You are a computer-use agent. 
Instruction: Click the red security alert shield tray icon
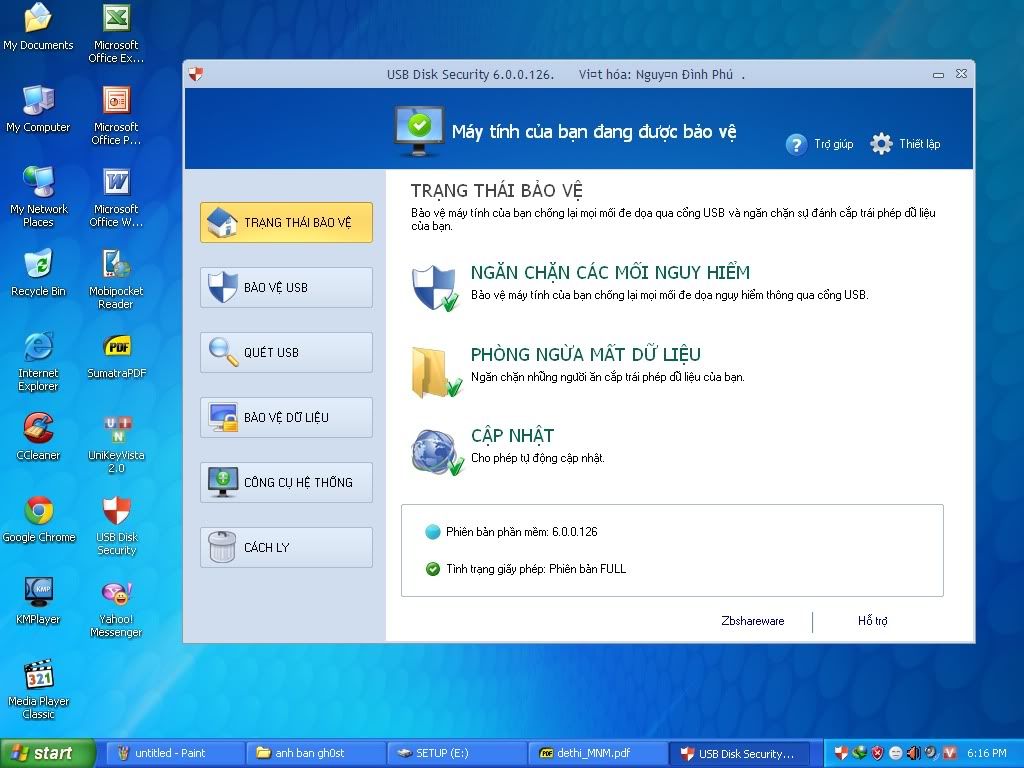click(x=878, y=753)
